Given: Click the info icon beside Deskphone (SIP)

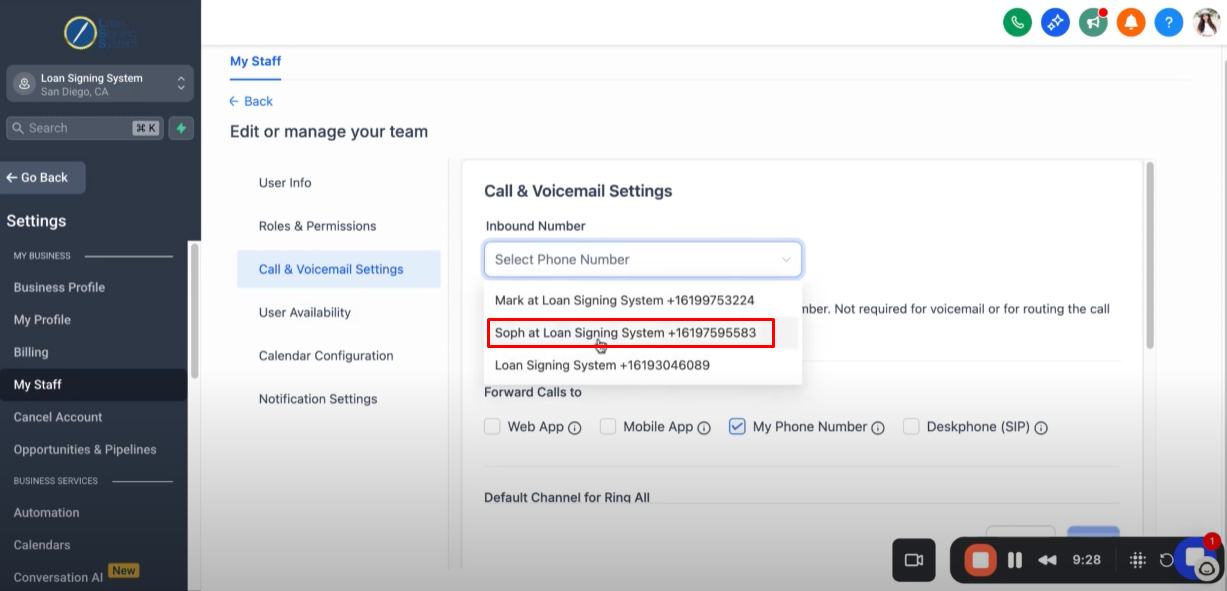Looking at the screenshot, I should pos(1041,428).
